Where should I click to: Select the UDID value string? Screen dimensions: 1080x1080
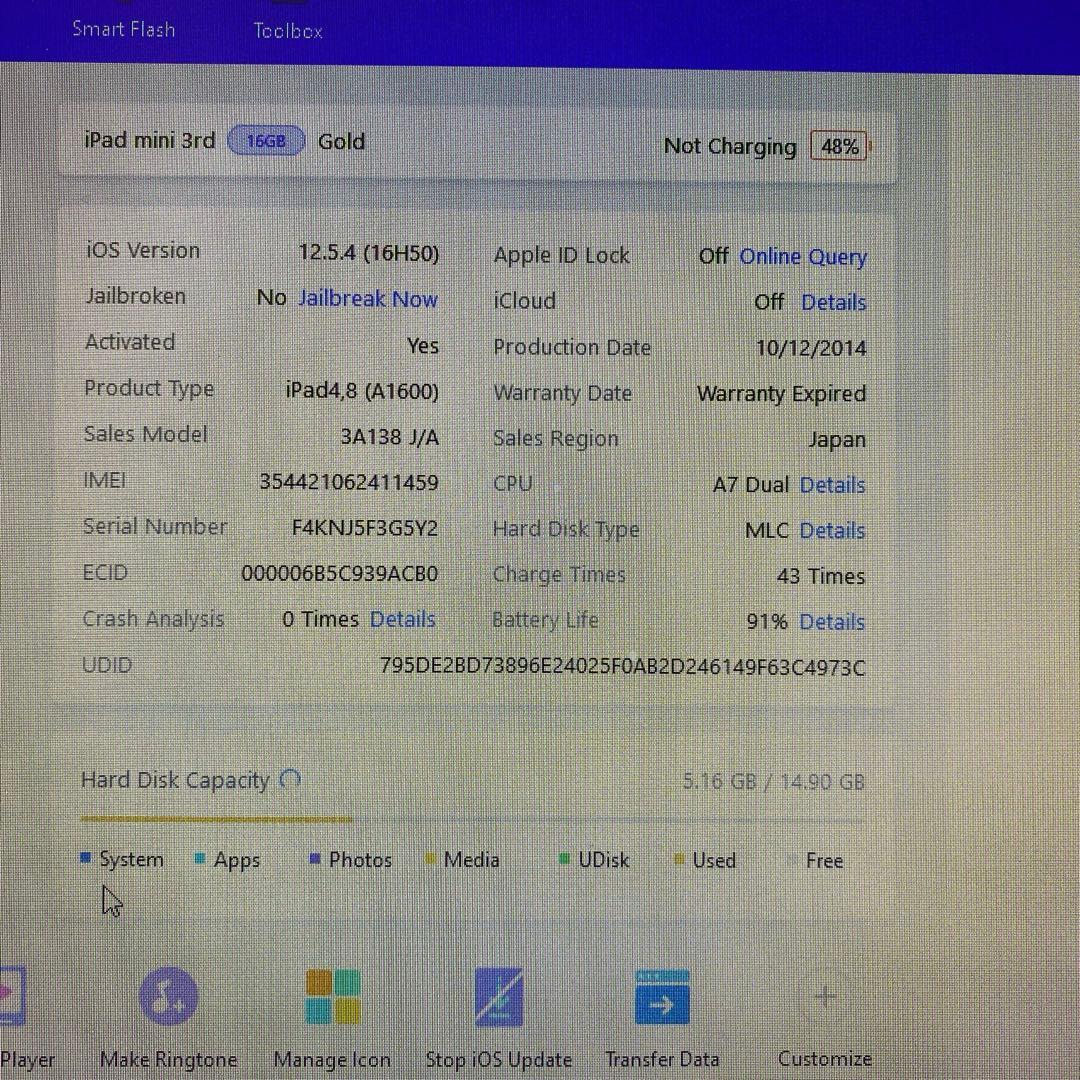(623, 667)
